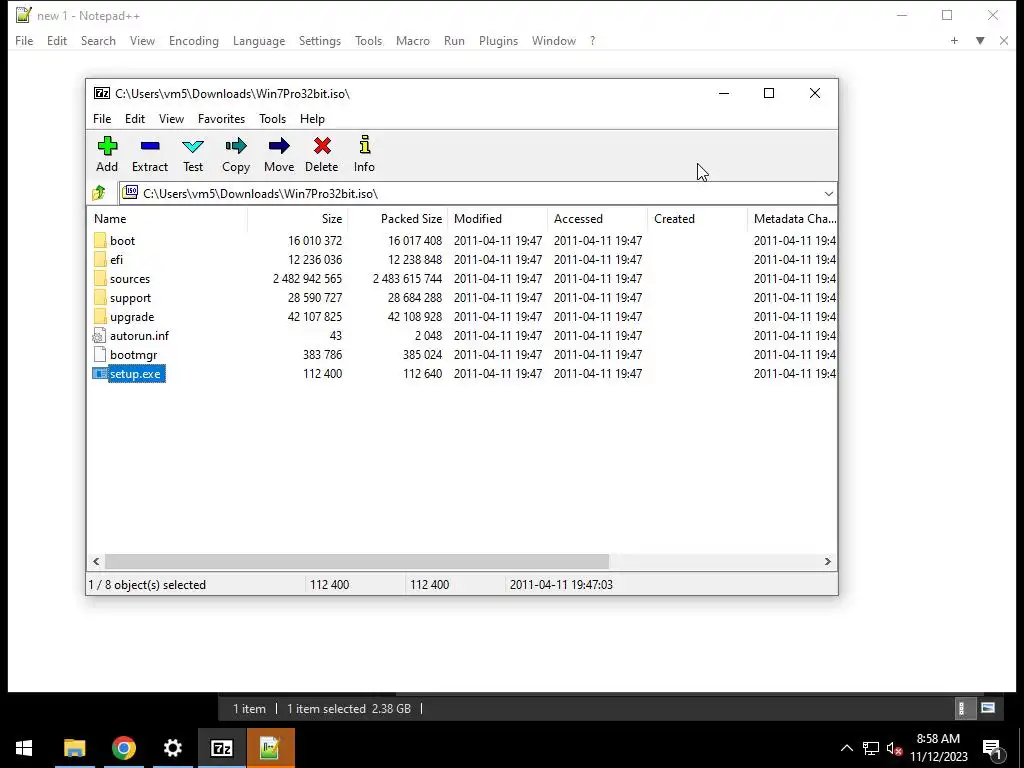The image size is (1024, 768).
Task: Open Notepad++ Macro menu
Action: pos(413,40)
